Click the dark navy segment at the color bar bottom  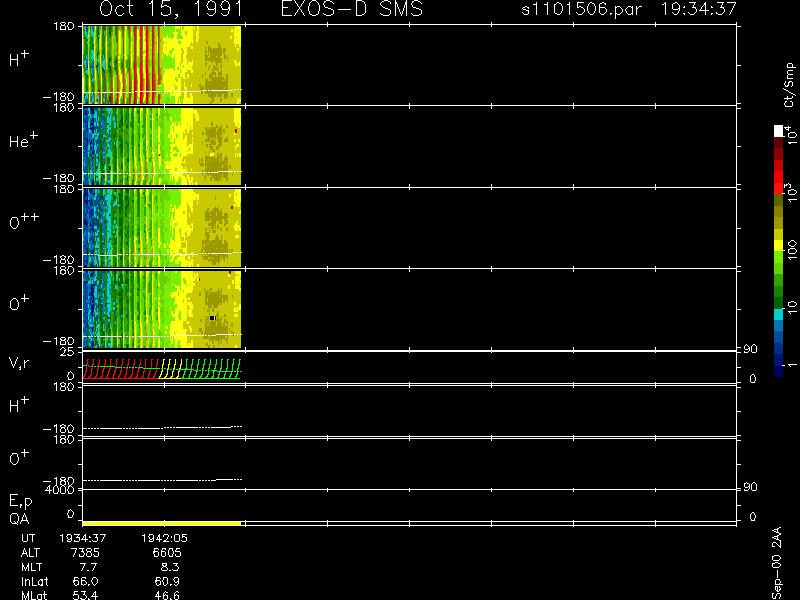[x=779, y=371]
